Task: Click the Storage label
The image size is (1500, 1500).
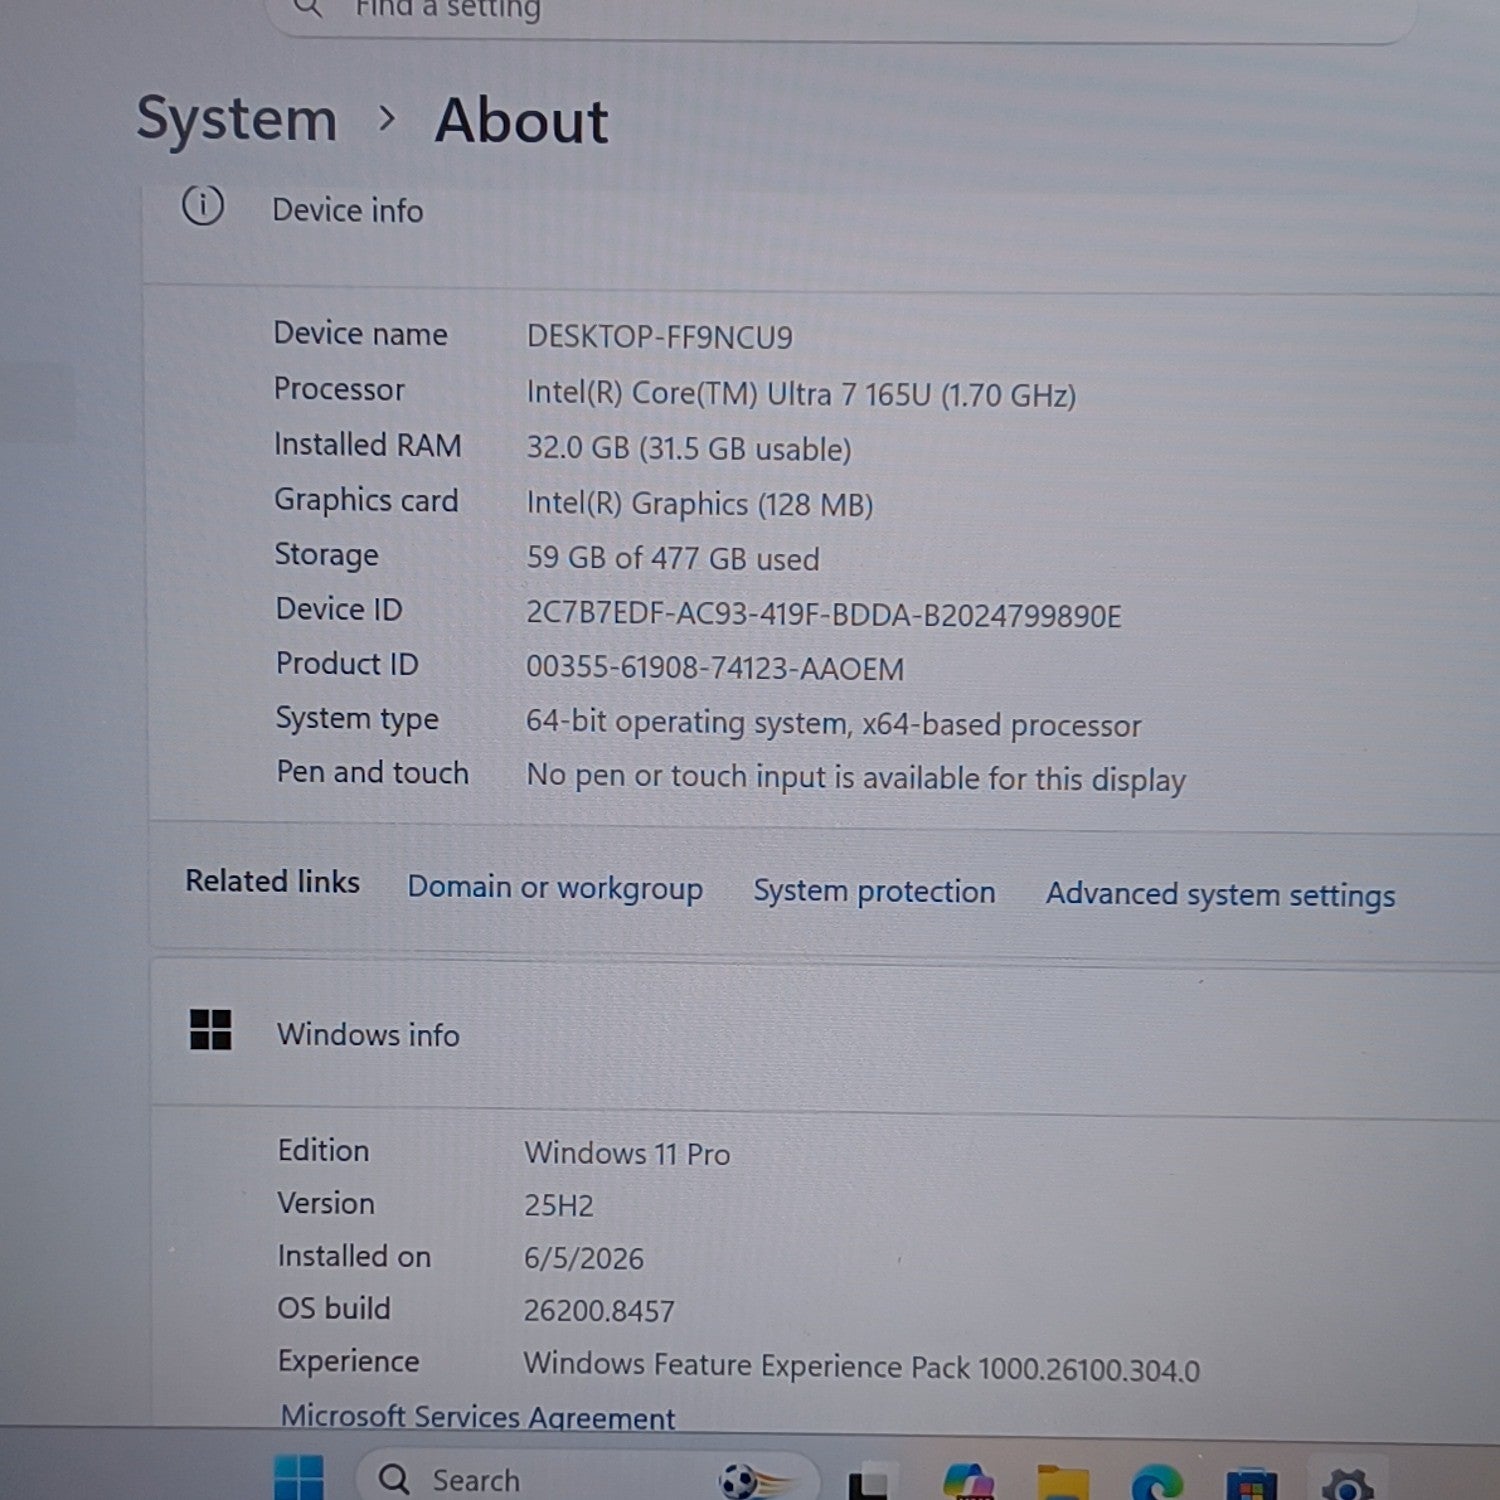Action: (x=326, y=555)
